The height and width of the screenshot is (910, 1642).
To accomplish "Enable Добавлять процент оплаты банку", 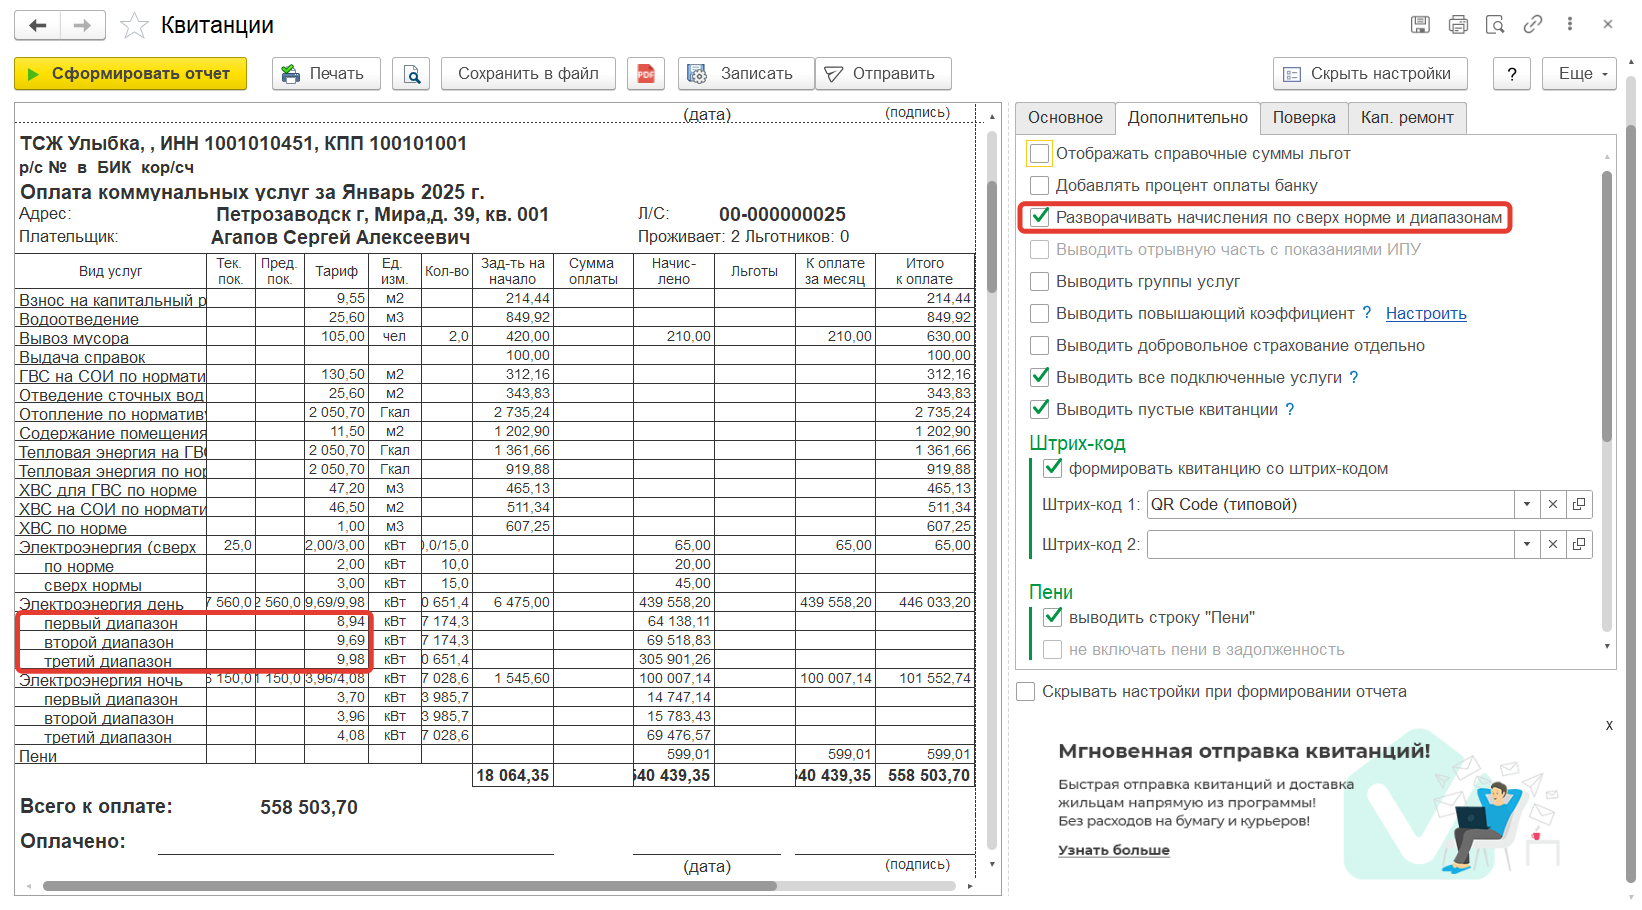I will point(1040,185).
